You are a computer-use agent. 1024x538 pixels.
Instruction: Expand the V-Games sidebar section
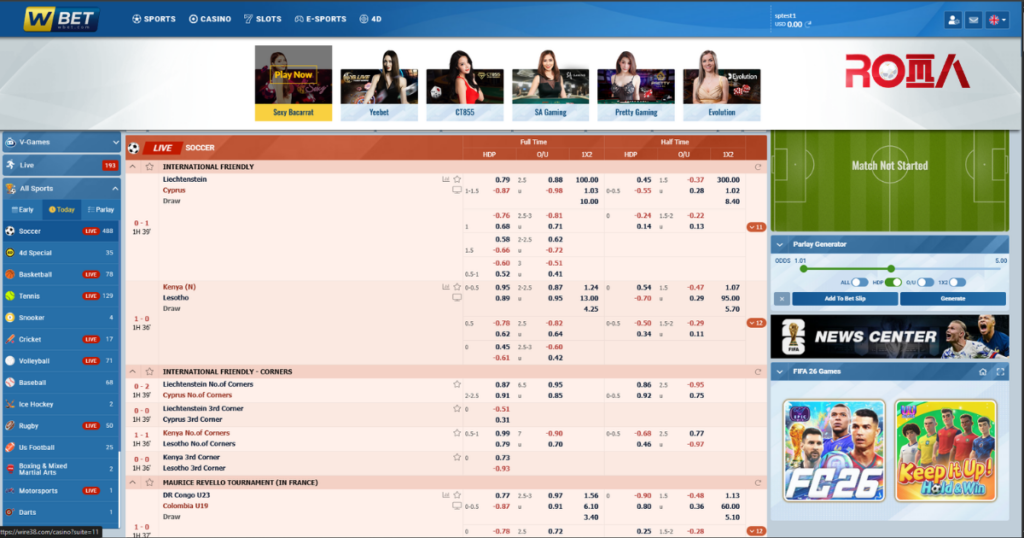click(61, 142)
